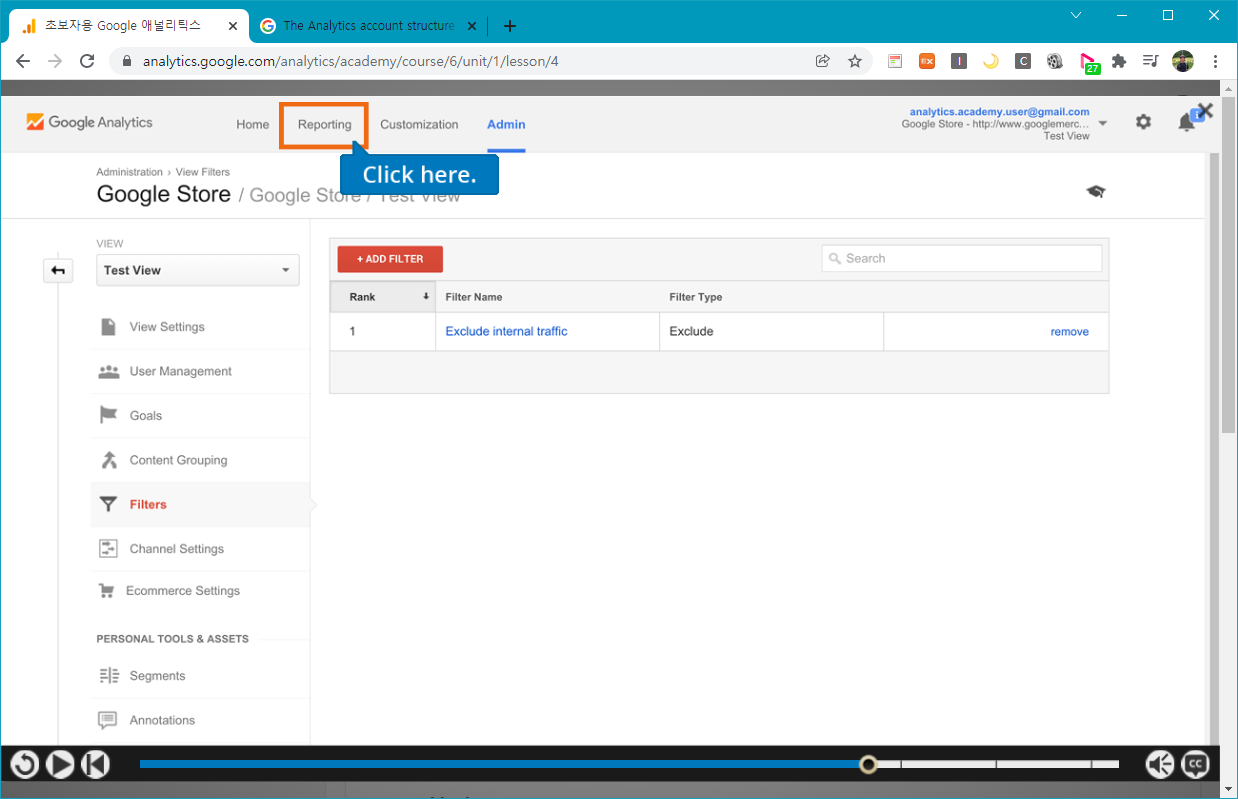
Task: Click the Exclude filter type cell
Action: (x=771, y=331)
